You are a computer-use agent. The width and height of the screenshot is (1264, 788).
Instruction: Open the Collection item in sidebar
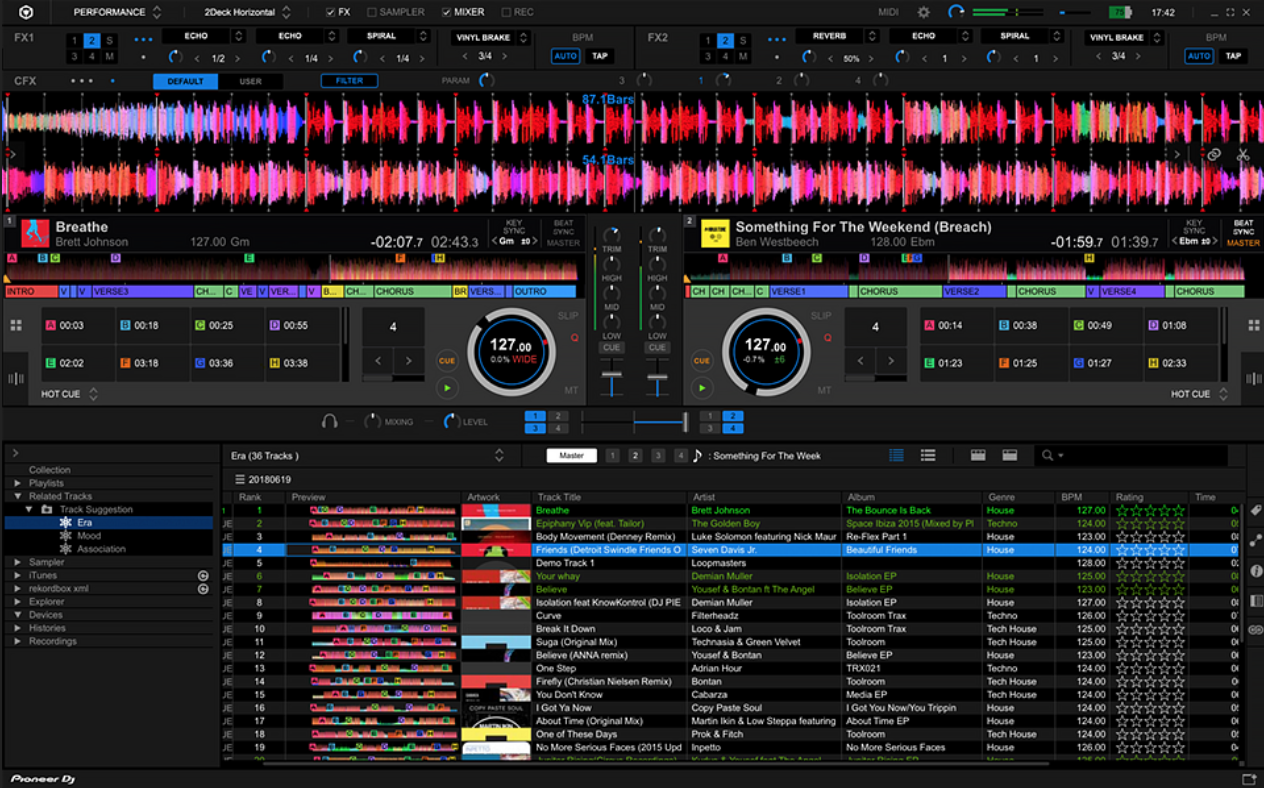pos(49,470)
